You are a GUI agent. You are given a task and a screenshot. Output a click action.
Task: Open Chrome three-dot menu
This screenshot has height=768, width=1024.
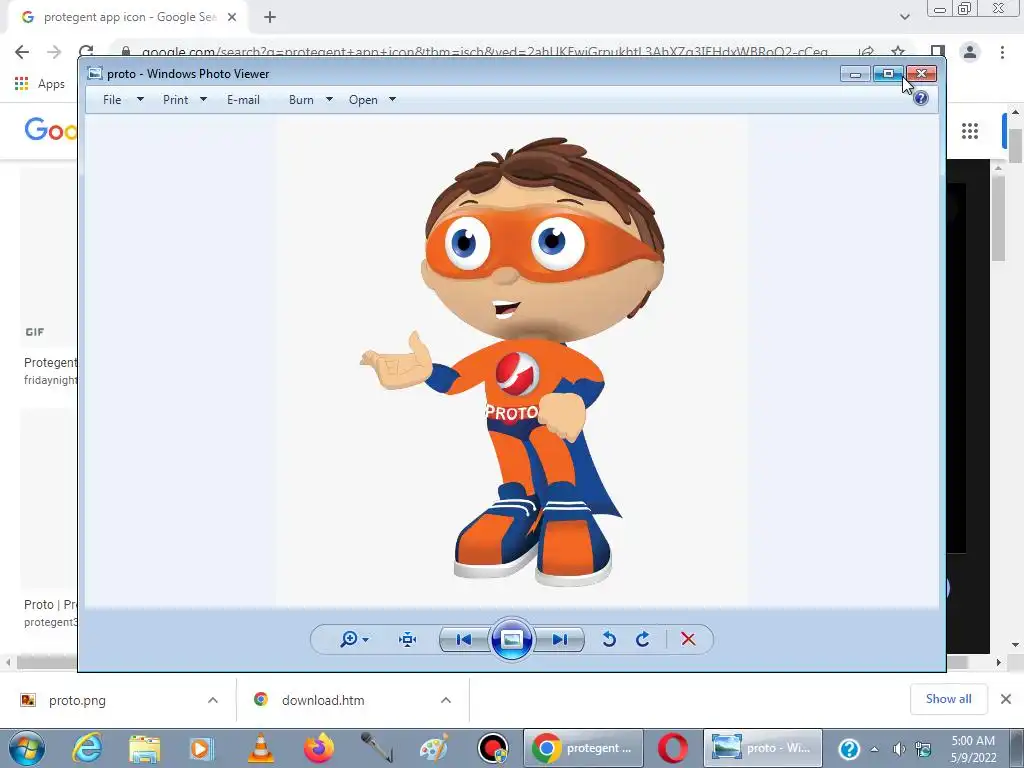(x=1002, y=52)
